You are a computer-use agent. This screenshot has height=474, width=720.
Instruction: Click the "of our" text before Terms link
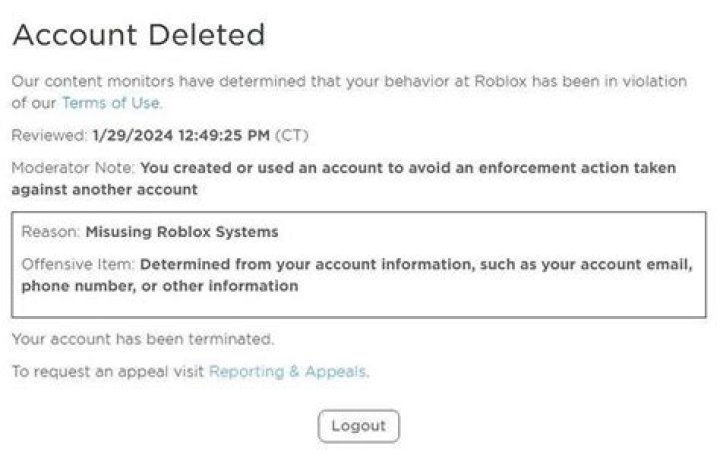[34, 102]
